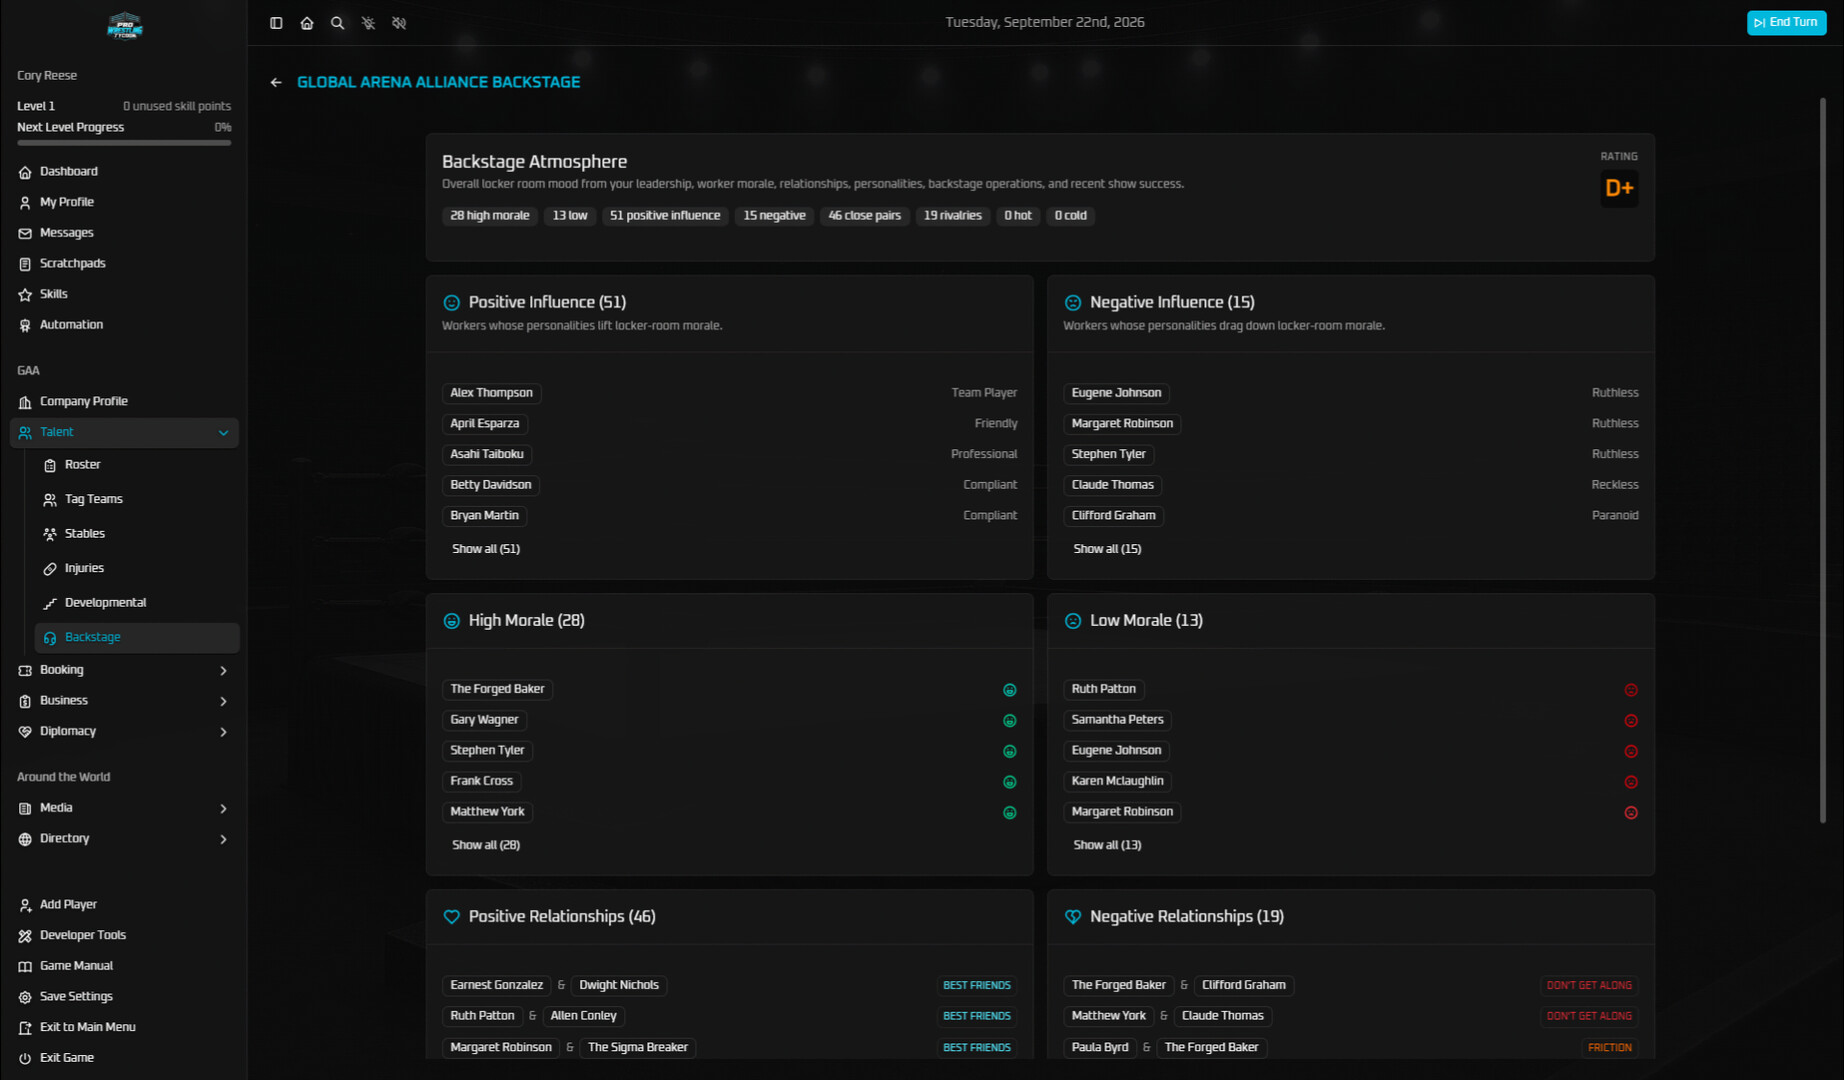The image size is (1844, 1080).
Task: Select the Backstage sidebar item
Action: [x=137, y=638]
